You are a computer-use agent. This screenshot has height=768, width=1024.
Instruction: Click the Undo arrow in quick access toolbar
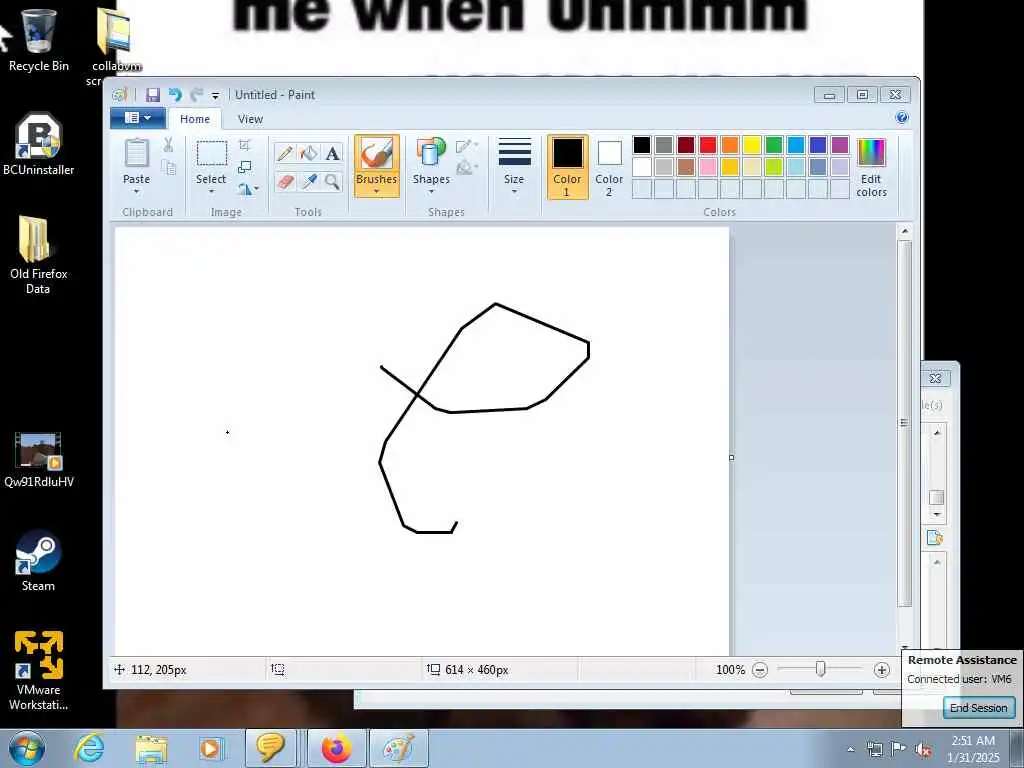[175, 95]
